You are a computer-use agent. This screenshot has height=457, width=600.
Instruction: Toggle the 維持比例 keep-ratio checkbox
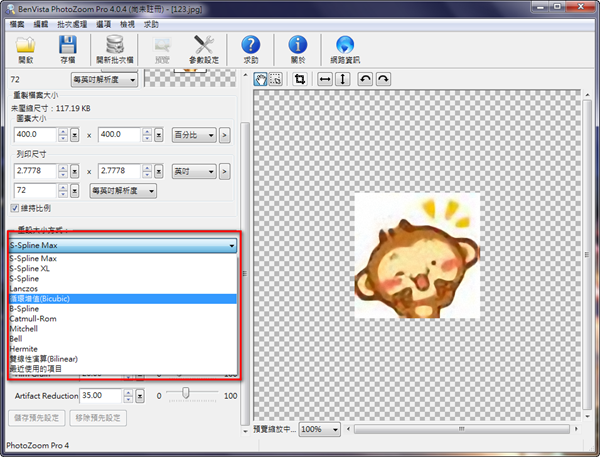coord(15,208)
